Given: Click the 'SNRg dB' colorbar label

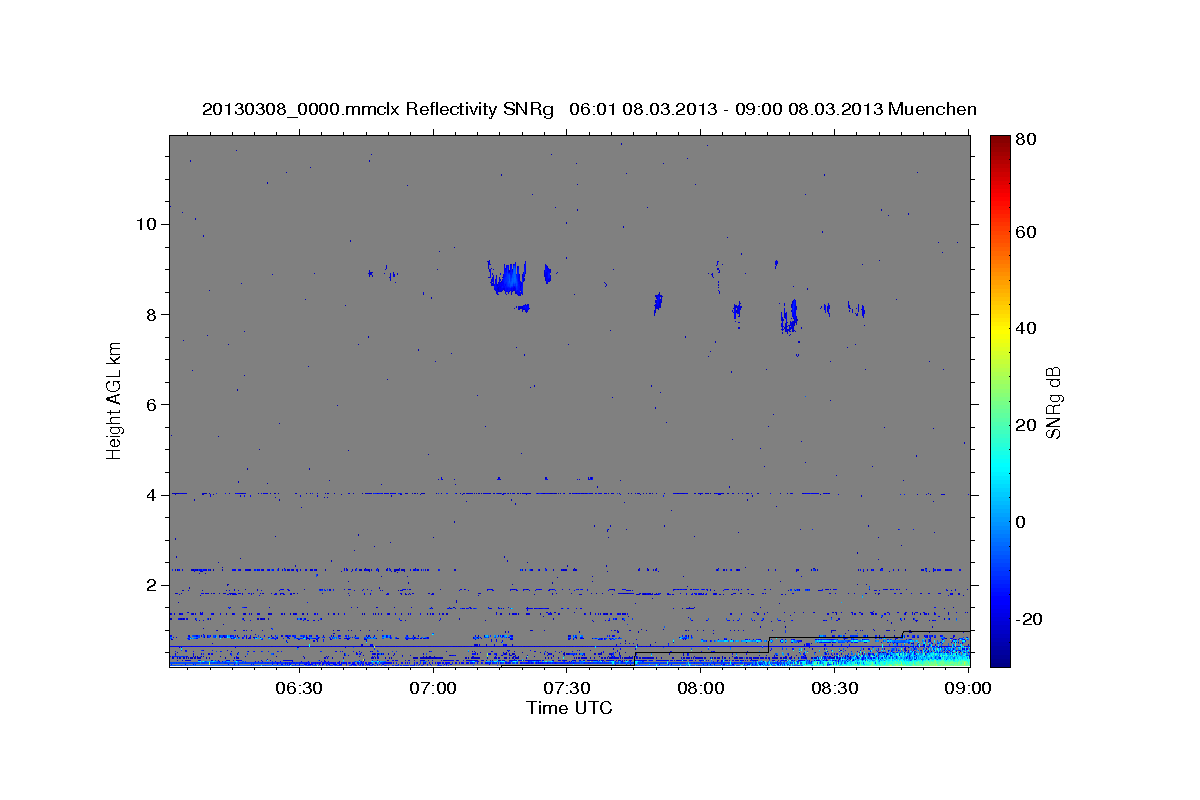Looking at the screenshot, I should (x=1052, y=402).
